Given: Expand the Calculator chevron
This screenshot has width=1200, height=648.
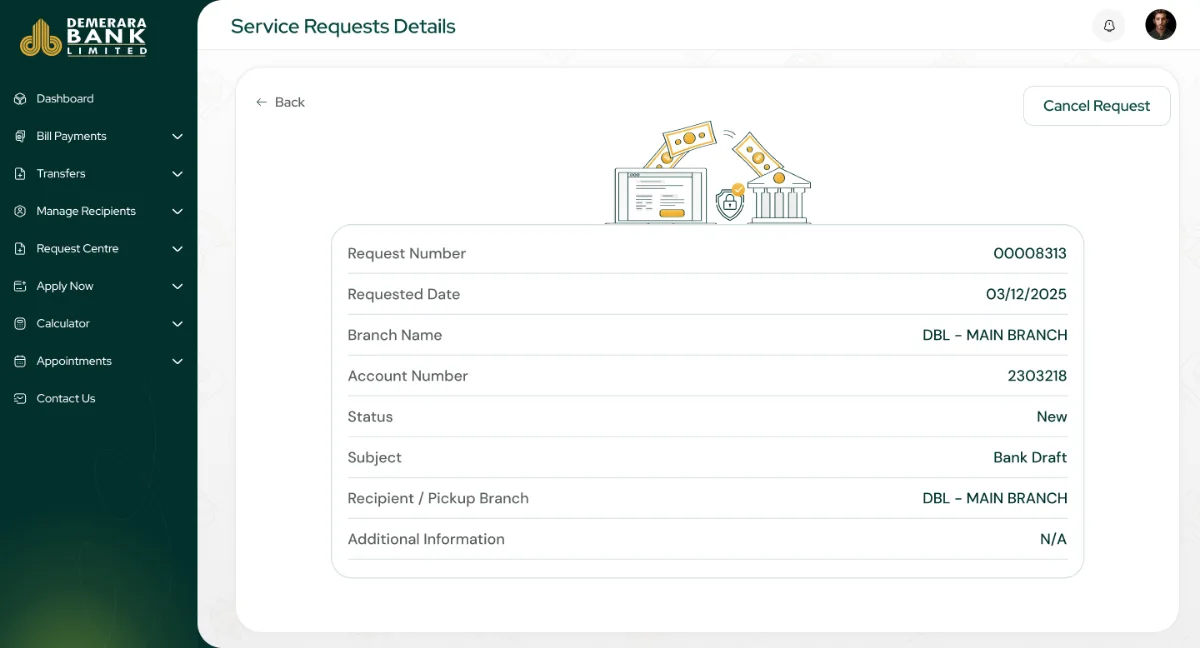Looking at the screenshot, I should (177, 324).
